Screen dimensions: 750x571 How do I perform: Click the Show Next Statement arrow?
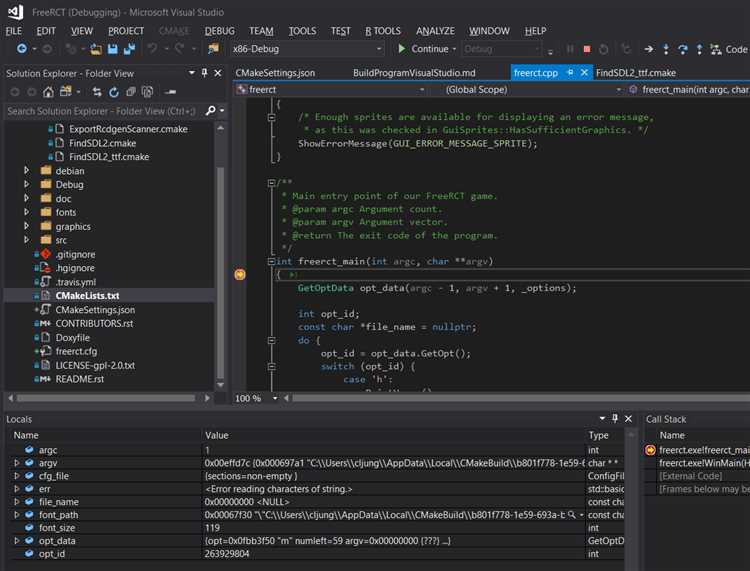pos(649,49)
